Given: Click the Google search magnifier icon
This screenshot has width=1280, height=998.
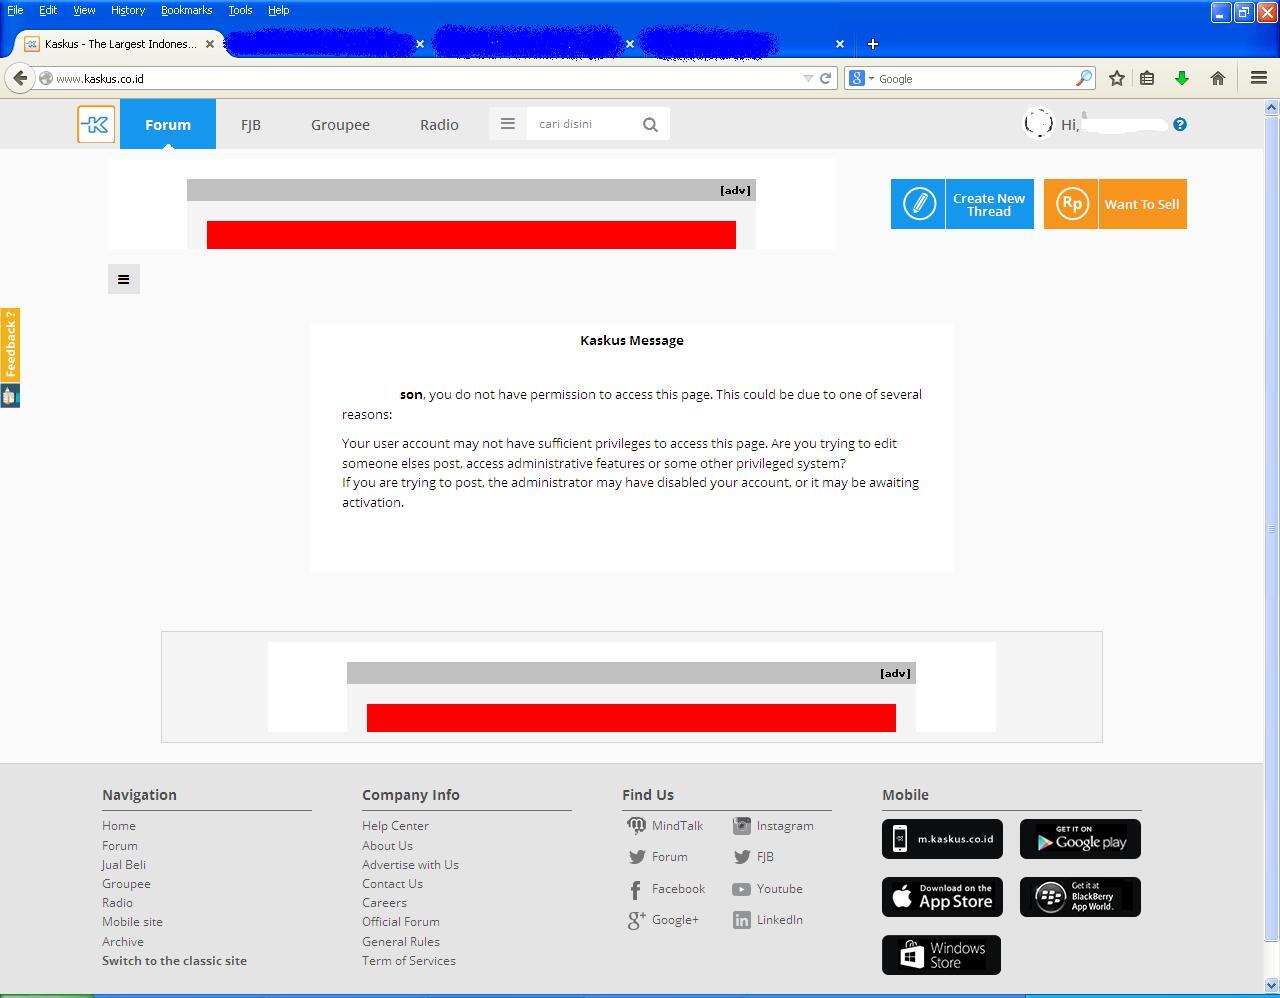Looking at the screenshot, I should (1084, 78).
